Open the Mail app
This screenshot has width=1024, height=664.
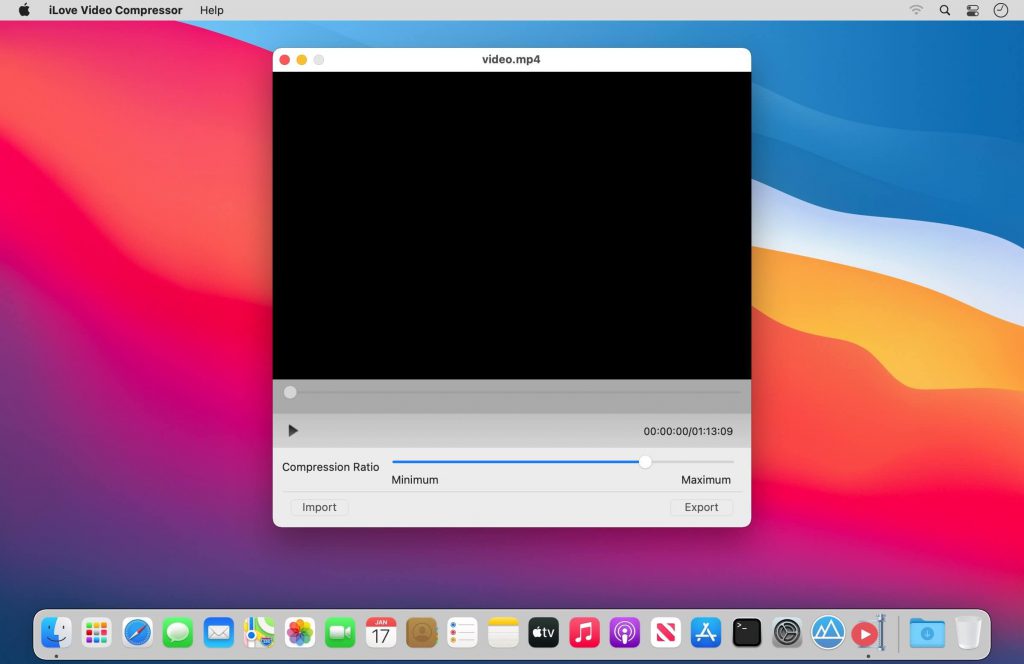[x=218, y=632]
